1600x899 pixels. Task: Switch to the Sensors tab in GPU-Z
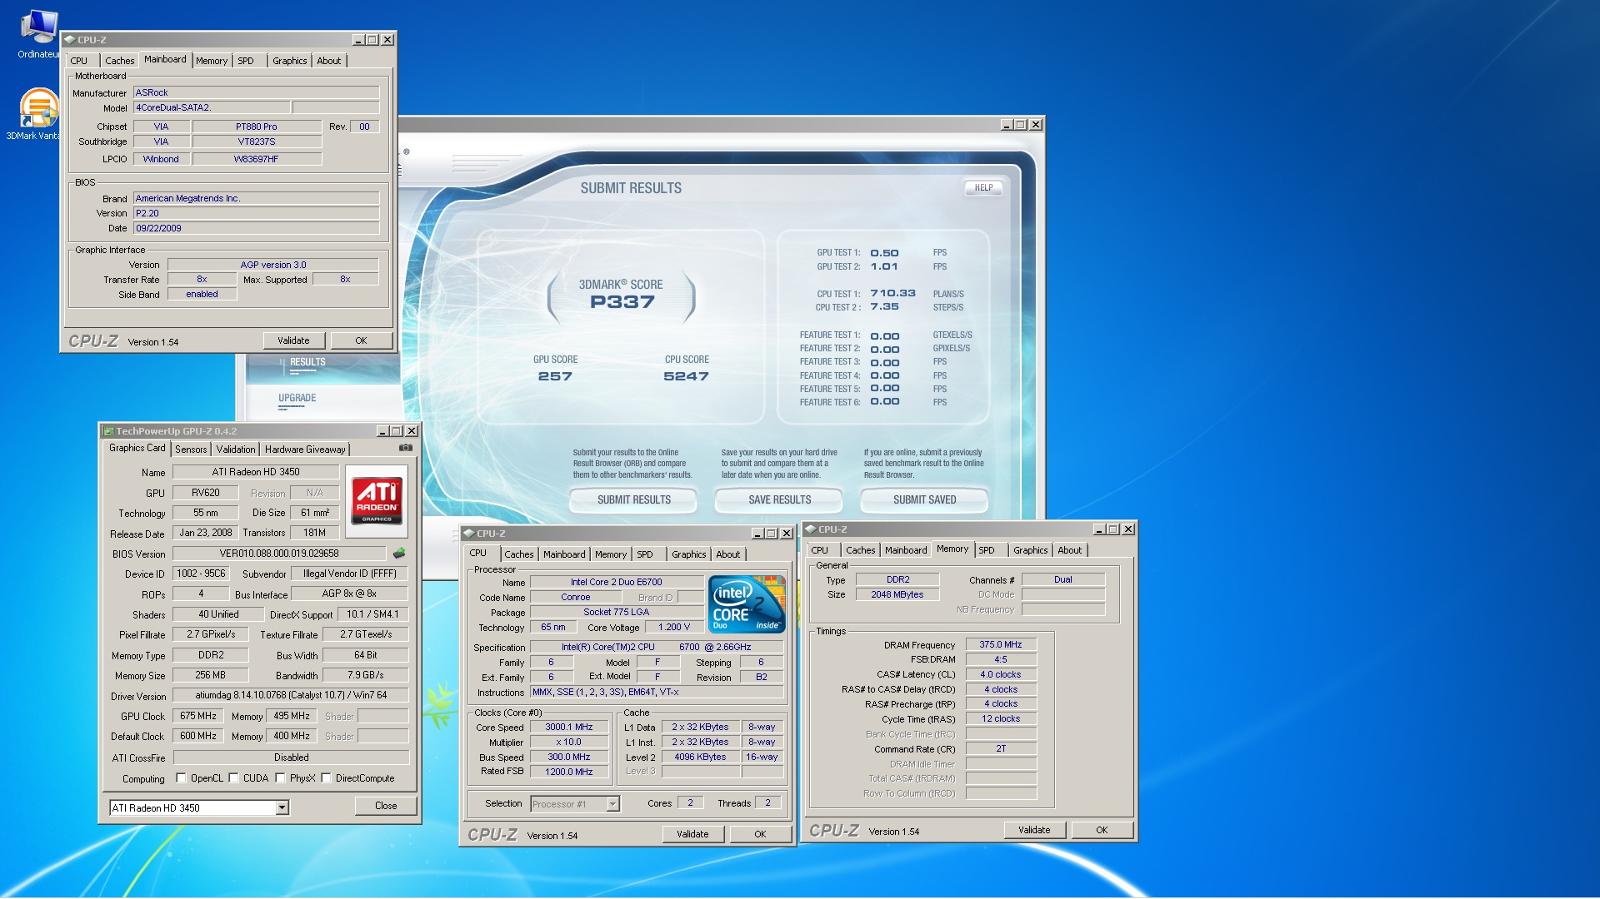tap(191, 450)
